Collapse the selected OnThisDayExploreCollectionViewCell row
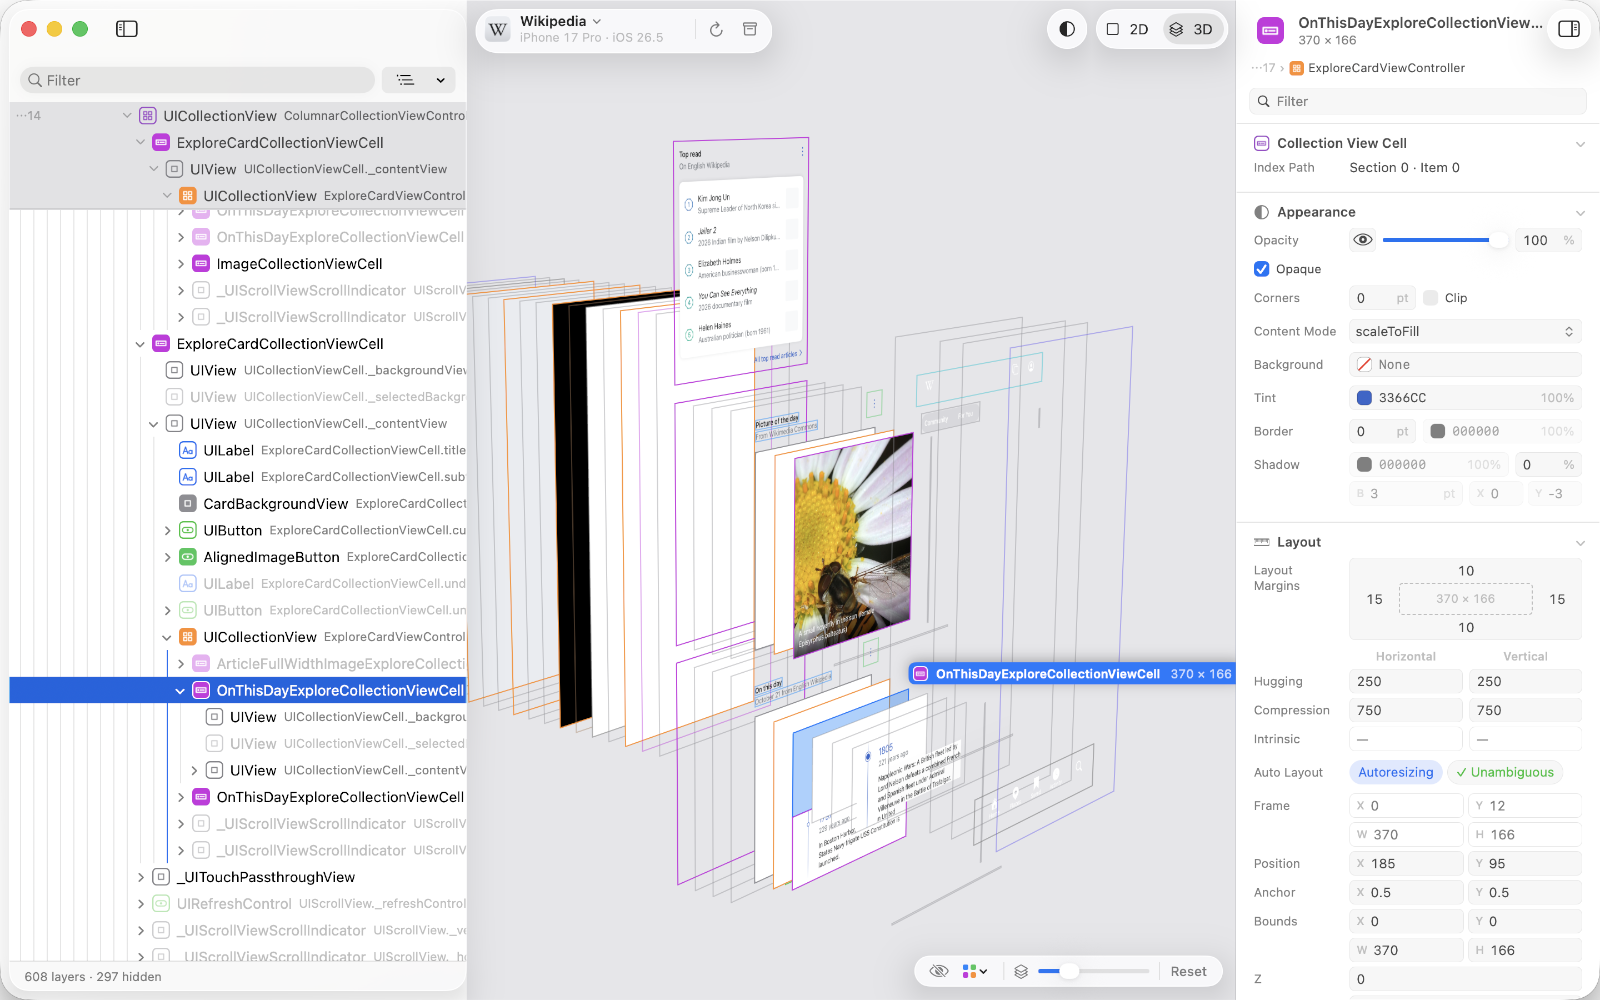Viewport: 1600px width, 1000px height. [x=180, y=691]
